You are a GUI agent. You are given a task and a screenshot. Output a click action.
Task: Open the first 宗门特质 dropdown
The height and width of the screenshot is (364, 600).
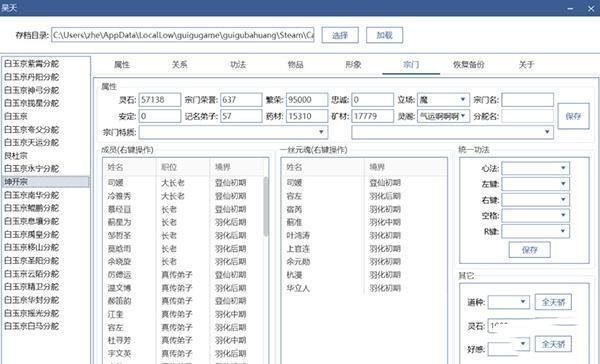(233, 132)
